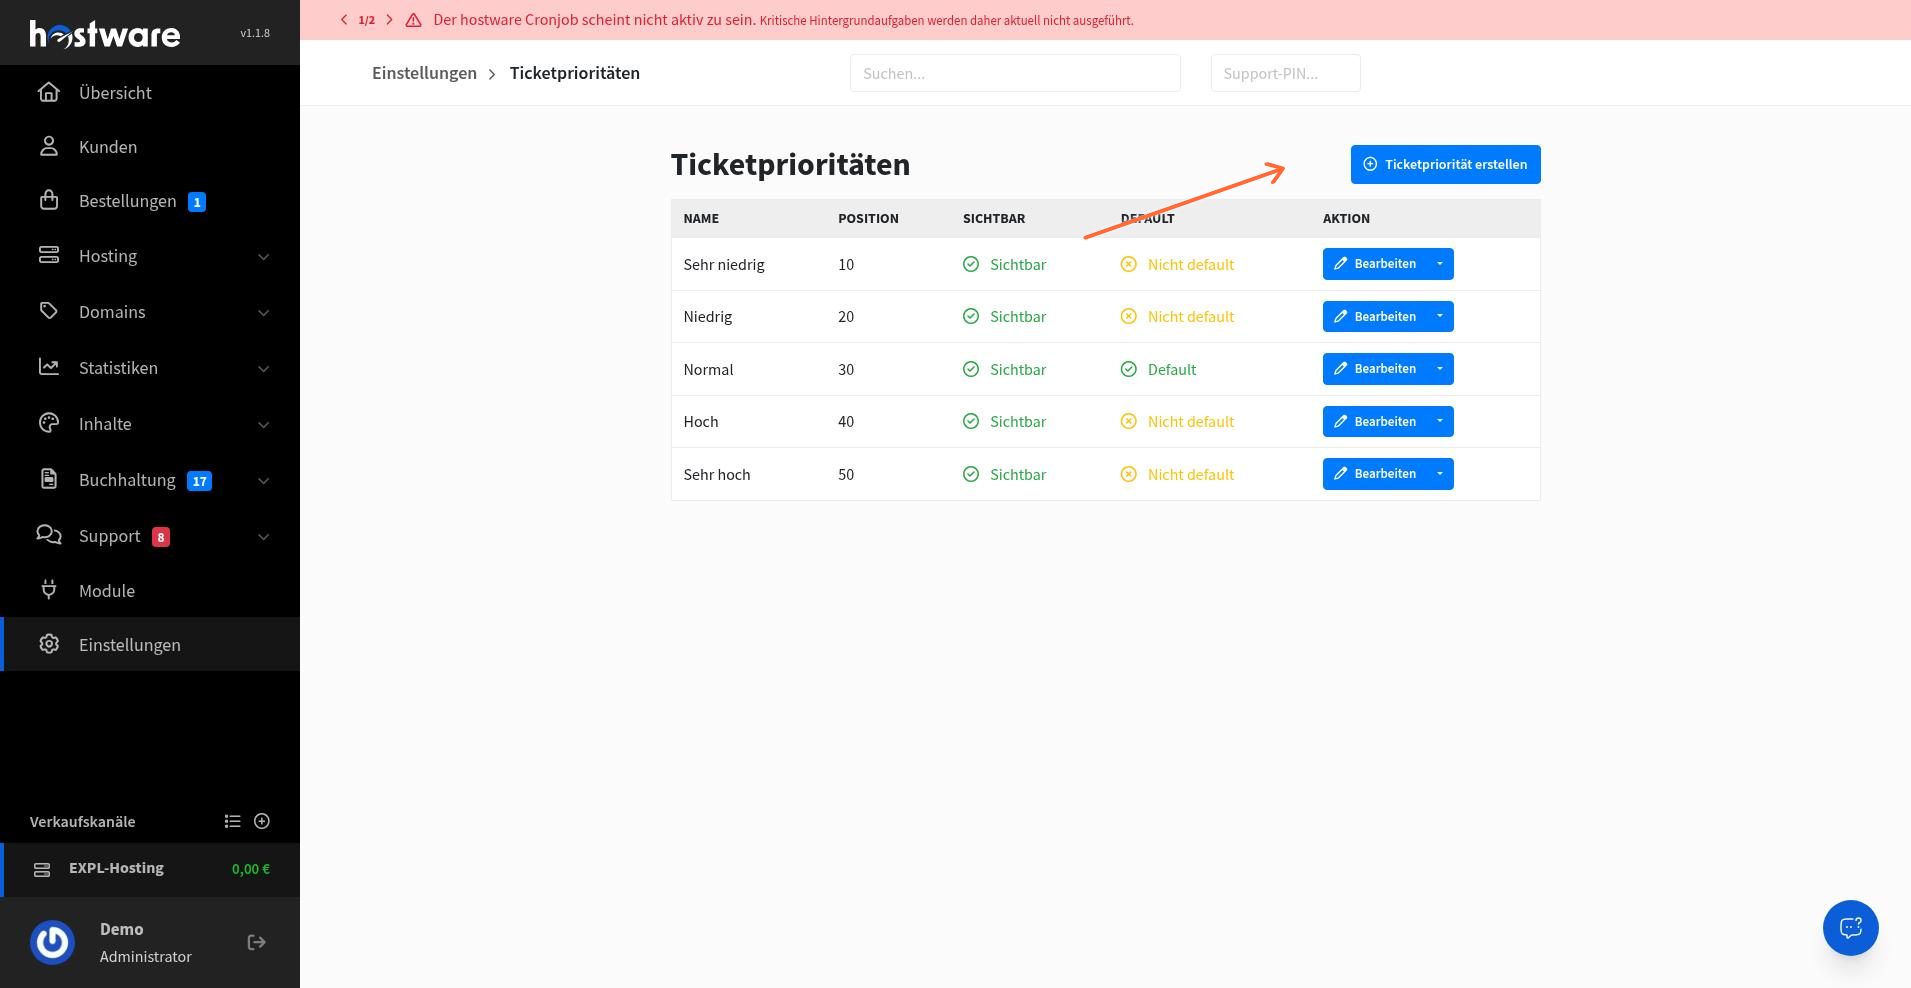Add a new Verkaufskanal plus icon
This screenshot has height=988, width=1911.
tap(262, 821)
